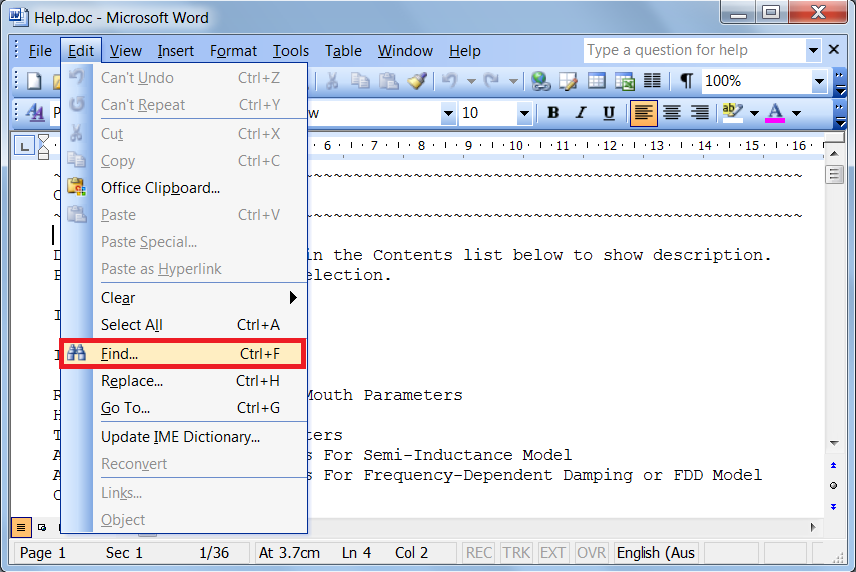This screenshot has width=856, height=572.
Task: Toggle the OVR overtype status indicator
Action: click(591, 553)
